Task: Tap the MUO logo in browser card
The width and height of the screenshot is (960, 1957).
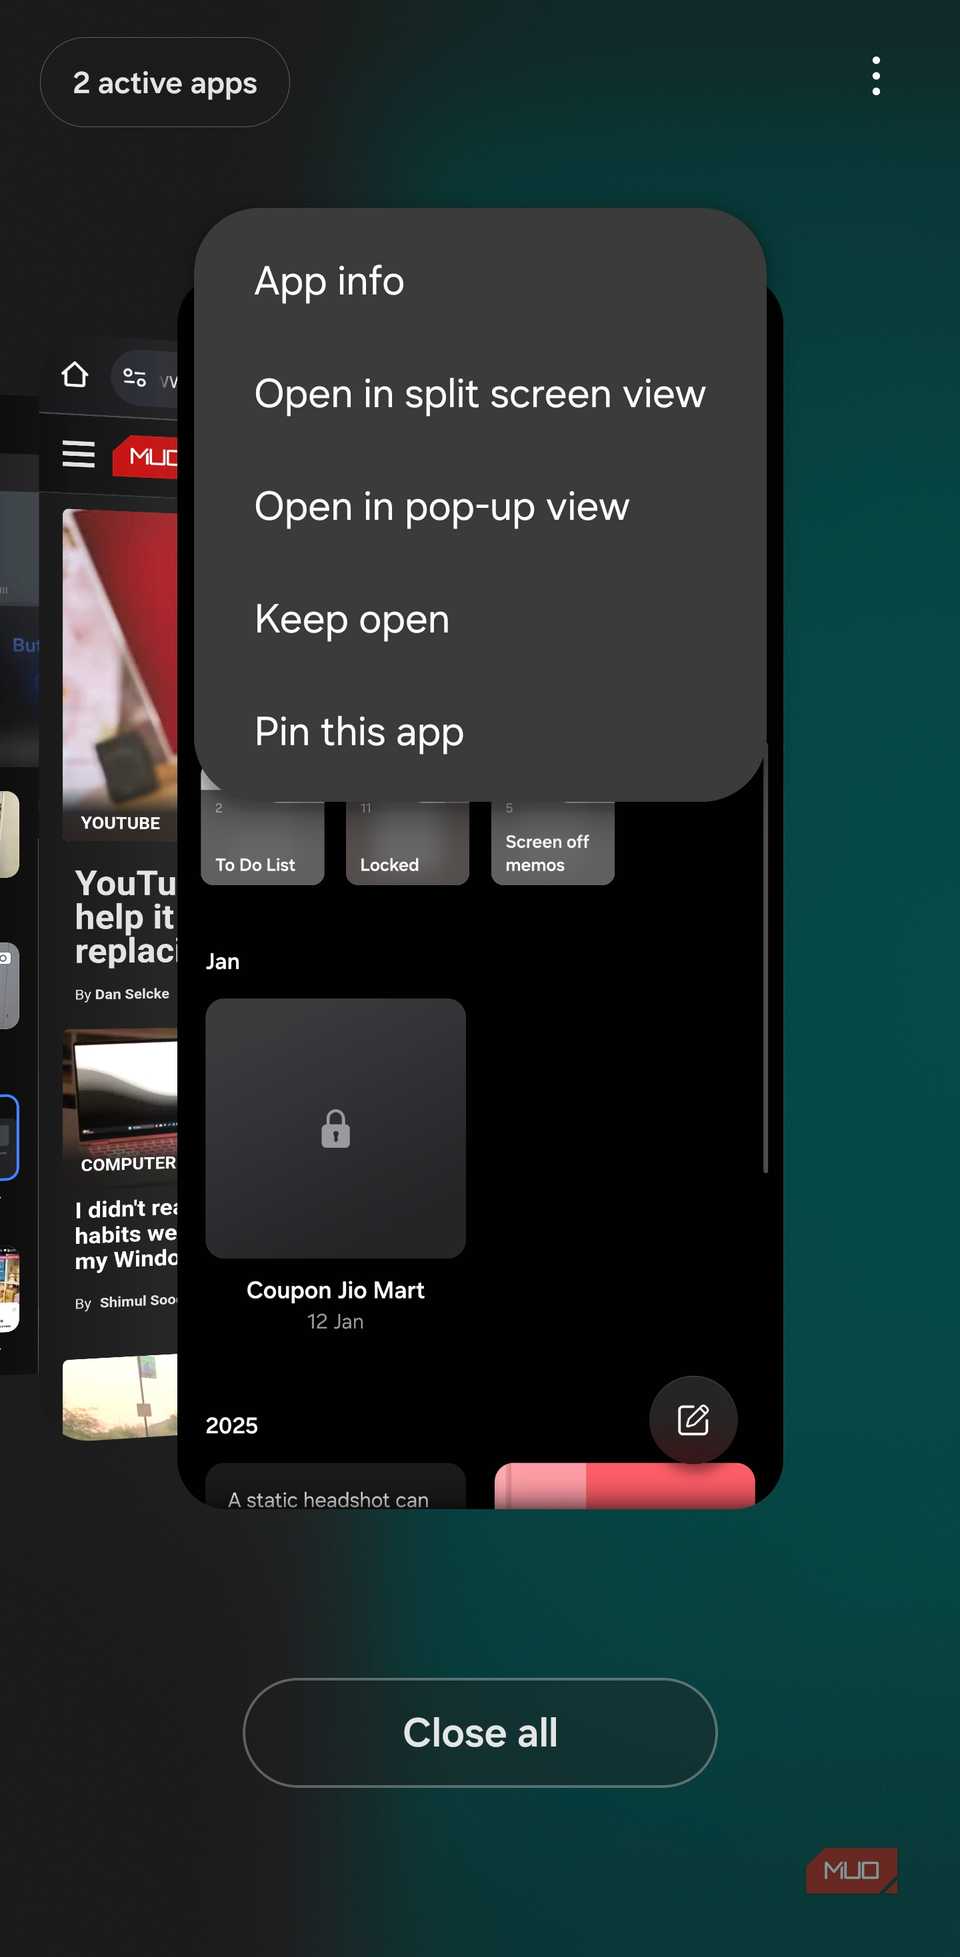Action: pyautogui.click(x=146, y=456)
